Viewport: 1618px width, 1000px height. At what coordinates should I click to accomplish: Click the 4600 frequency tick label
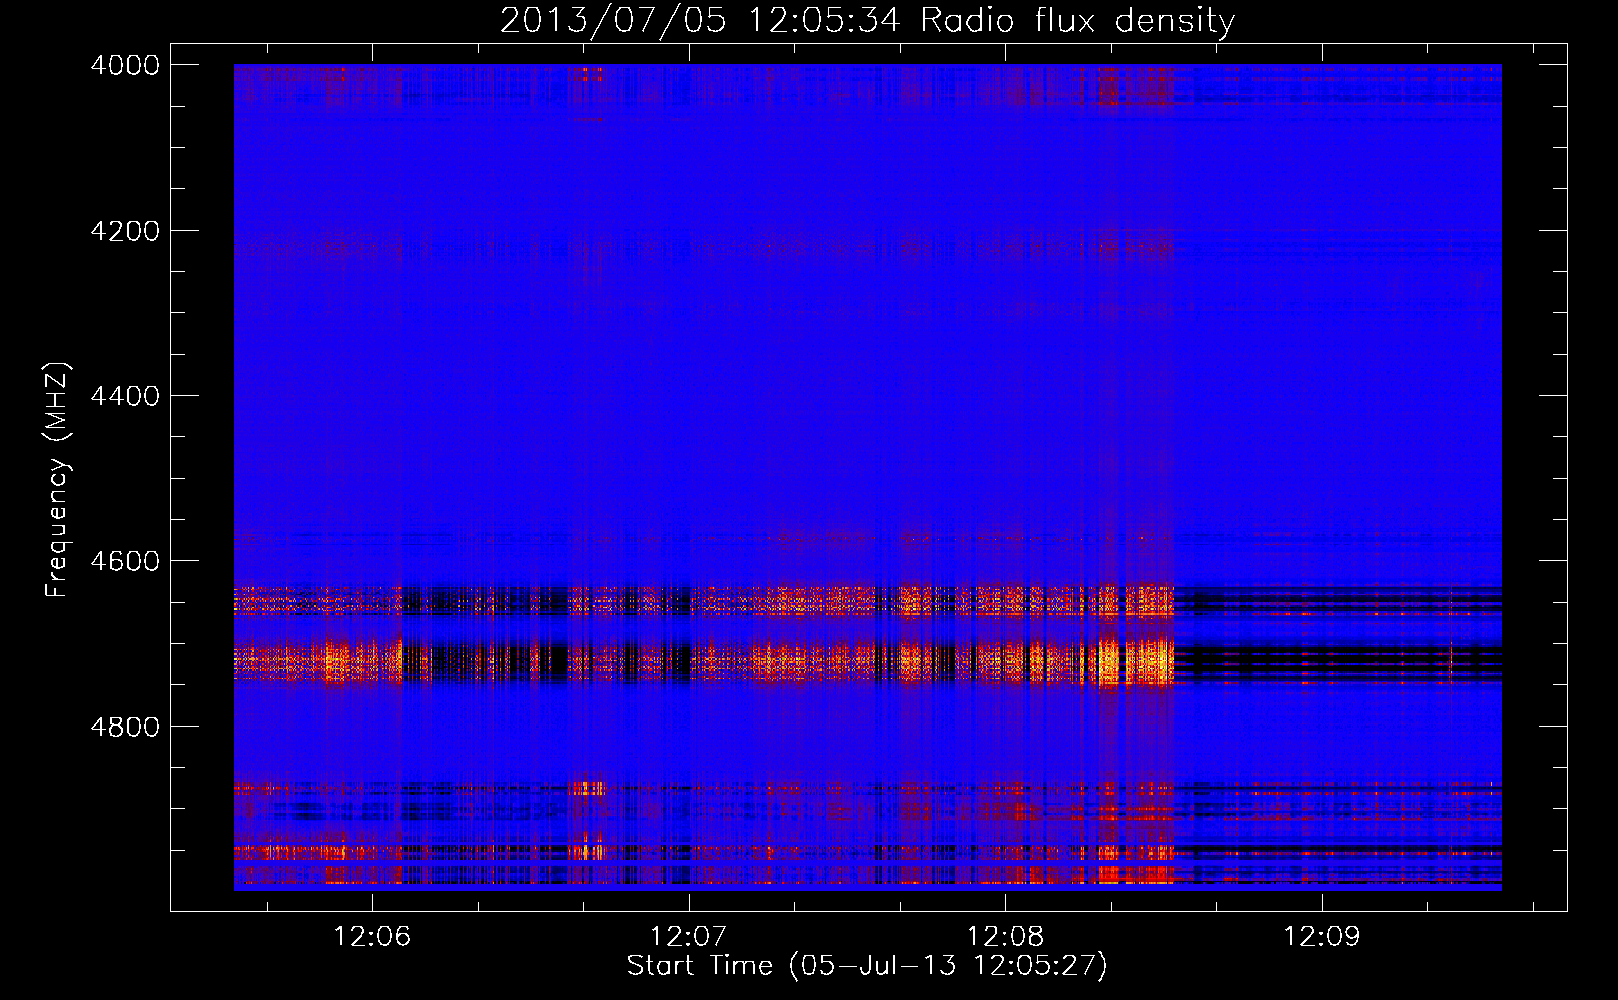point(125,561)
